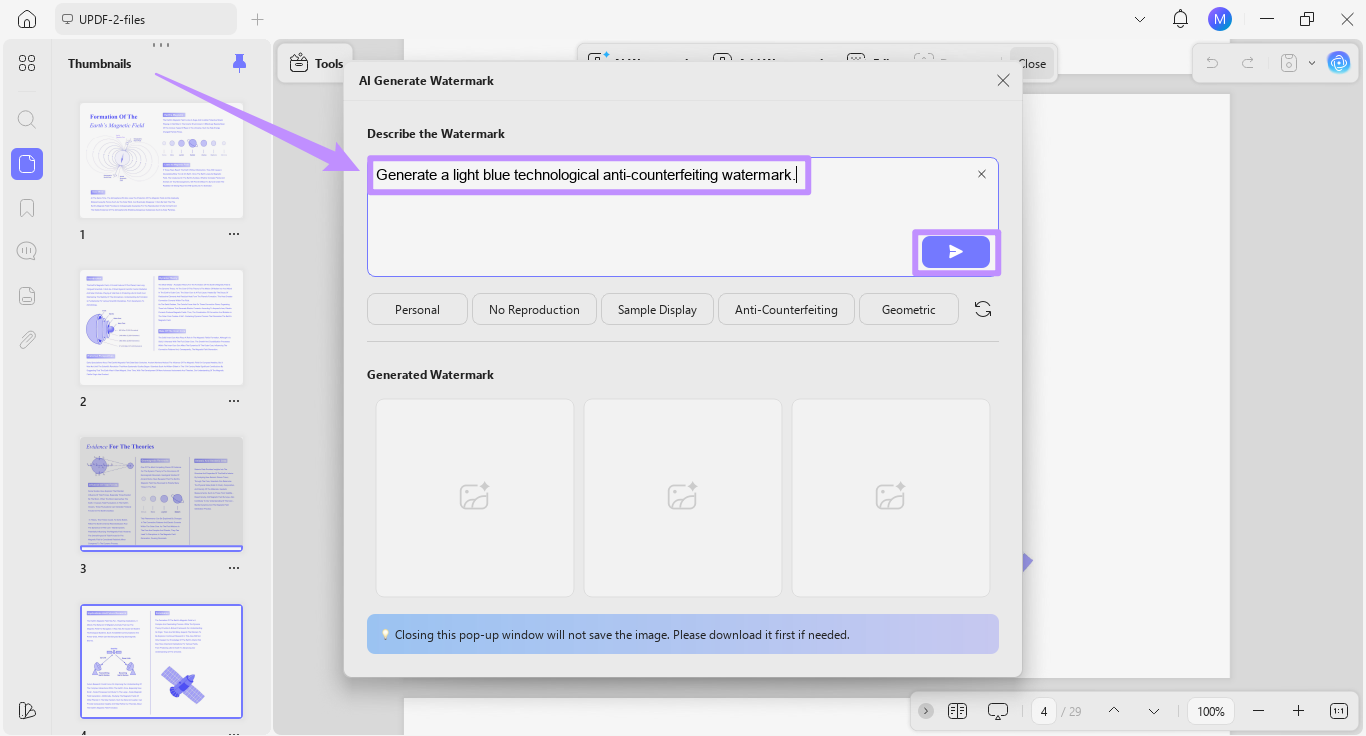Select the page thumbnails sidebar icon
This screenshot has width=1366, height=736.
click(x=27, y=164)
